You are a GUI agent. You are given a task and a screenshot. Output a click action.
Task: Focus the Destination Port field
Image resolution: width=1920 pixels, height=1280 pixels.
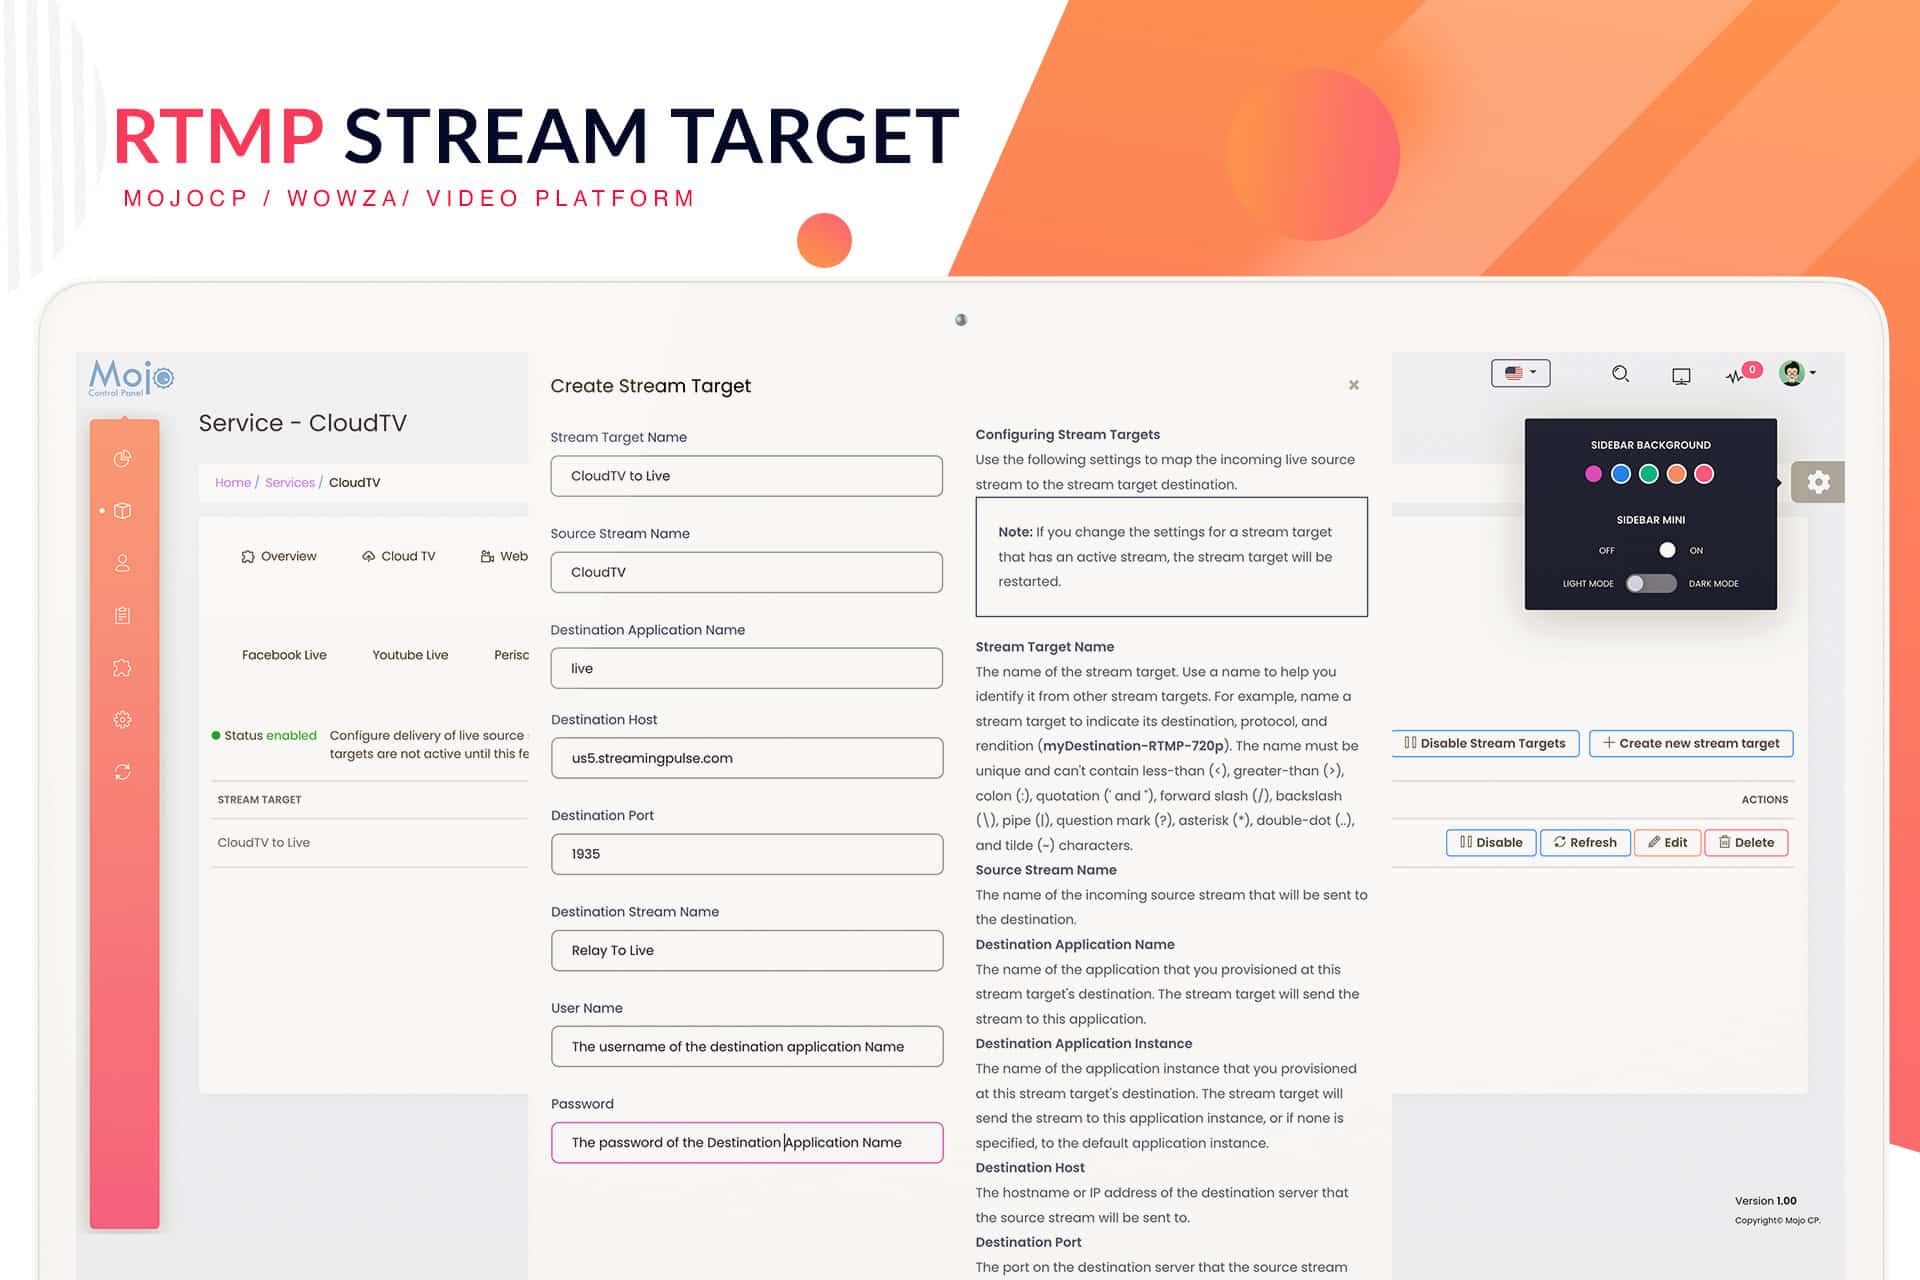coord(746,854)
